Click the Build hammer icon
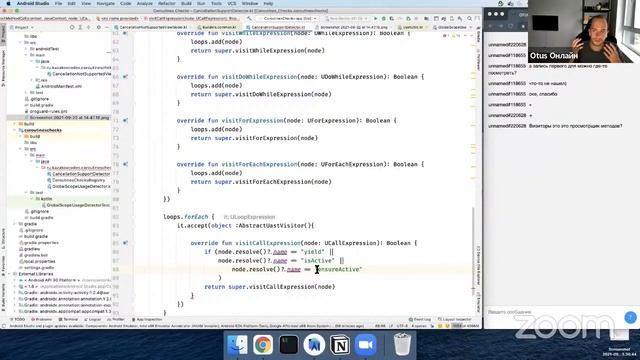 pos(249,18)
